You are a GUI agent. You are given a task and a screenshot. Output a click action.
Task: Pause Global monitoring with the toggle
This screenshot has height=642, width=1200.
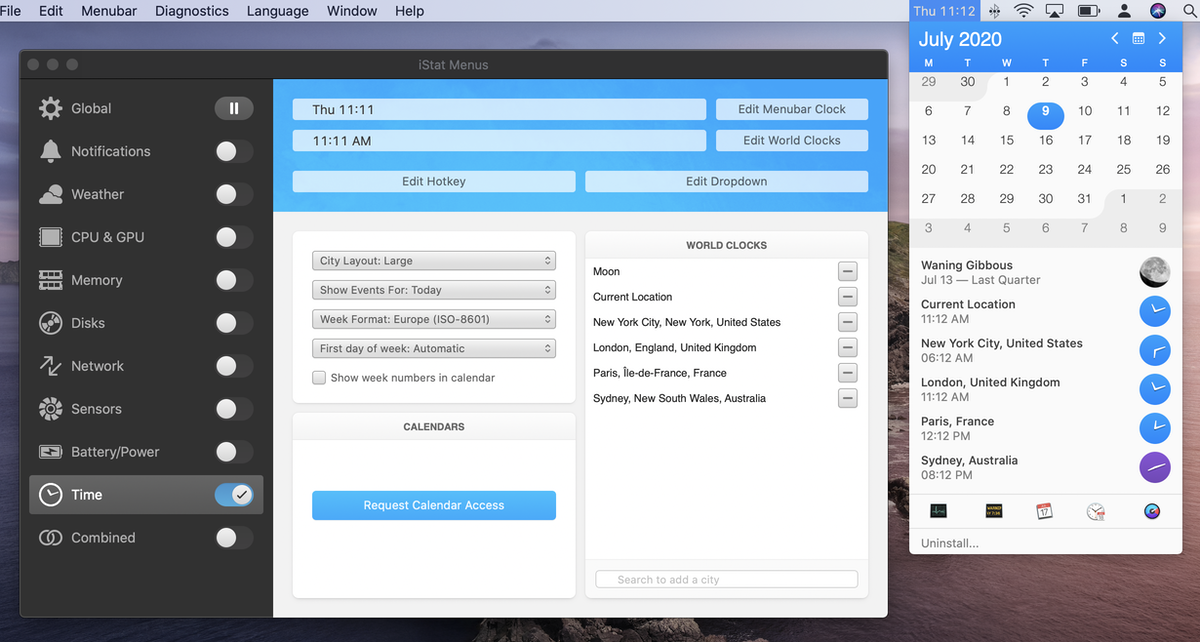234,108
